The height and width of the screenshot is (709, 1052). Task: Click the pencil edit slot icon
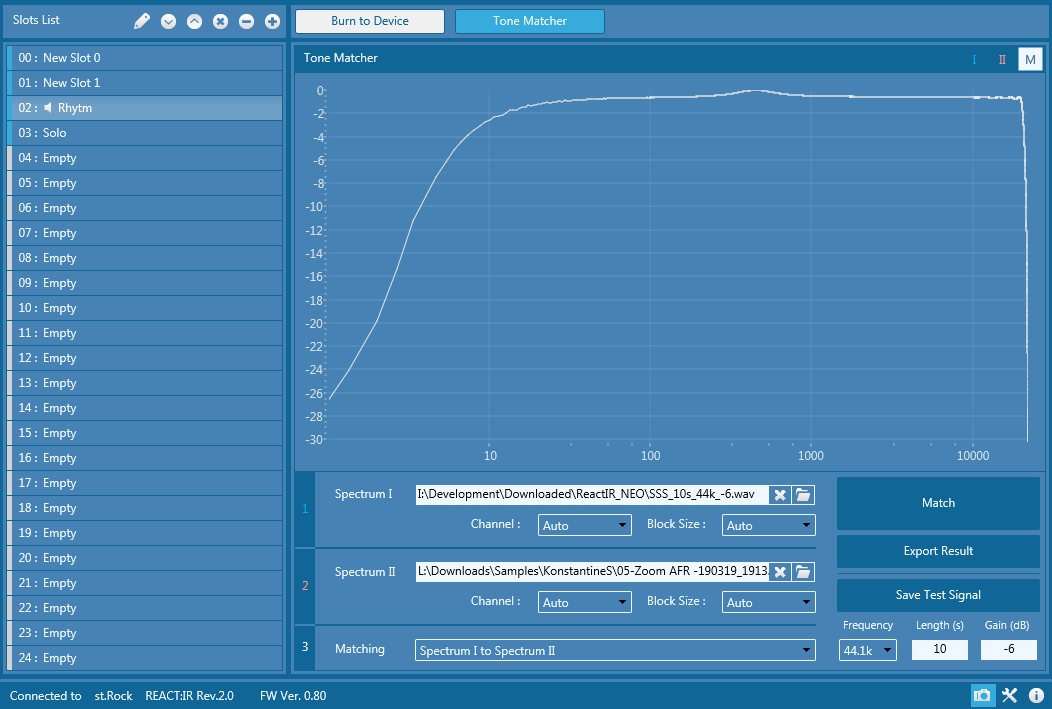142,21
